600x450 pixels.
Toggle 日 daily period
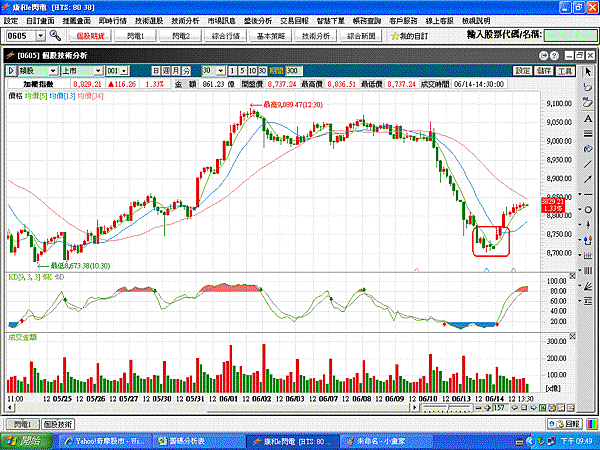156,71
